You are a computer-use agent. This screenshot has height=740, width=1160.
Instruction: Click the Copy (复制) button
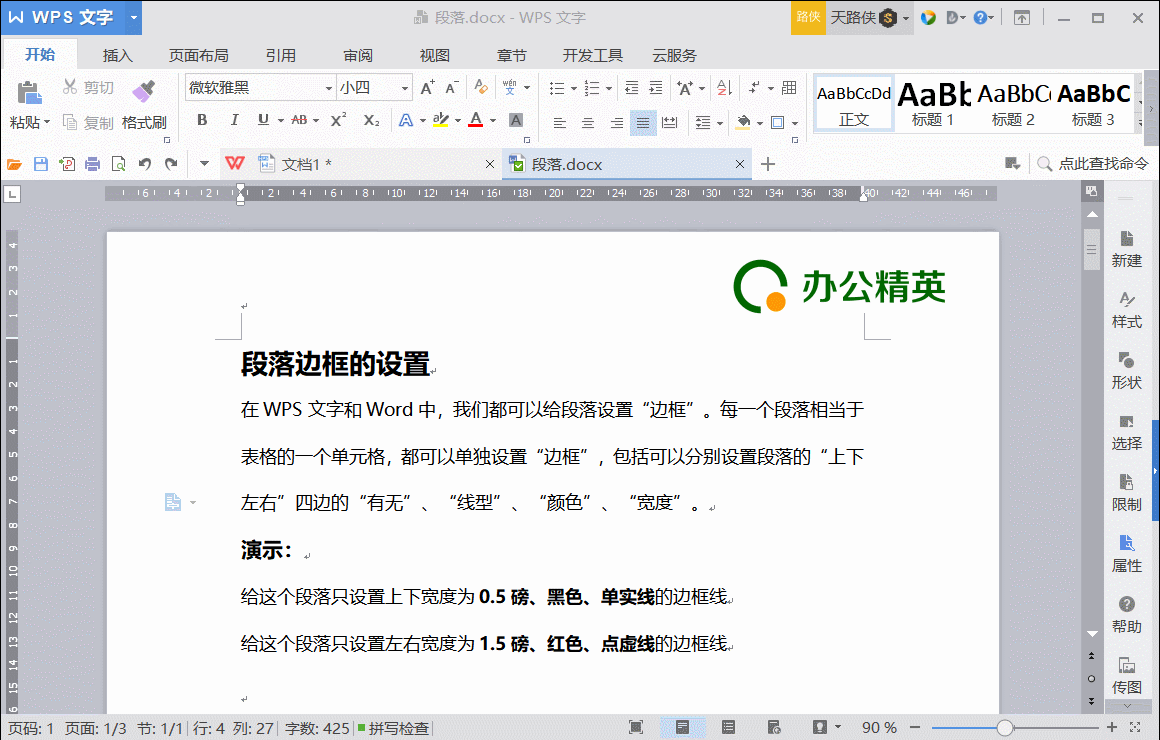point(88,122)
